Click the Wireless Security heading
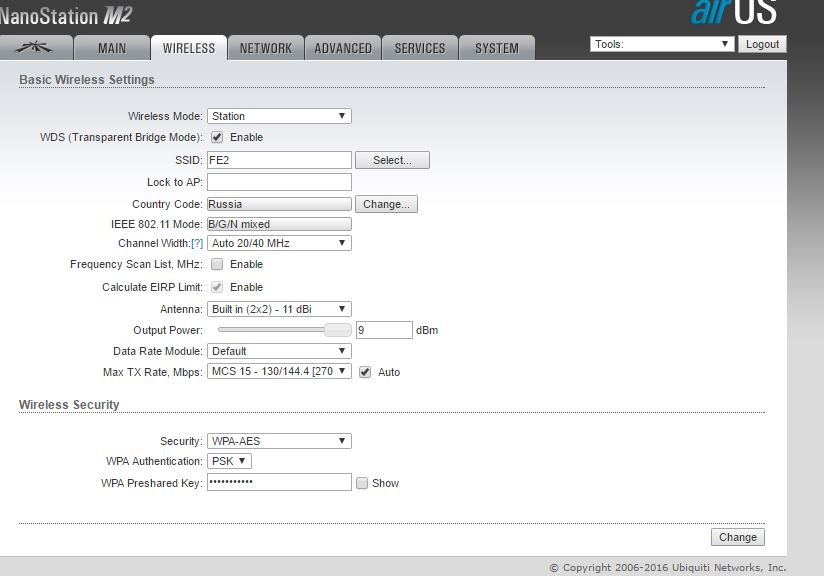The height and width of the screenshot is (576, 824). (x=69, y=405)
